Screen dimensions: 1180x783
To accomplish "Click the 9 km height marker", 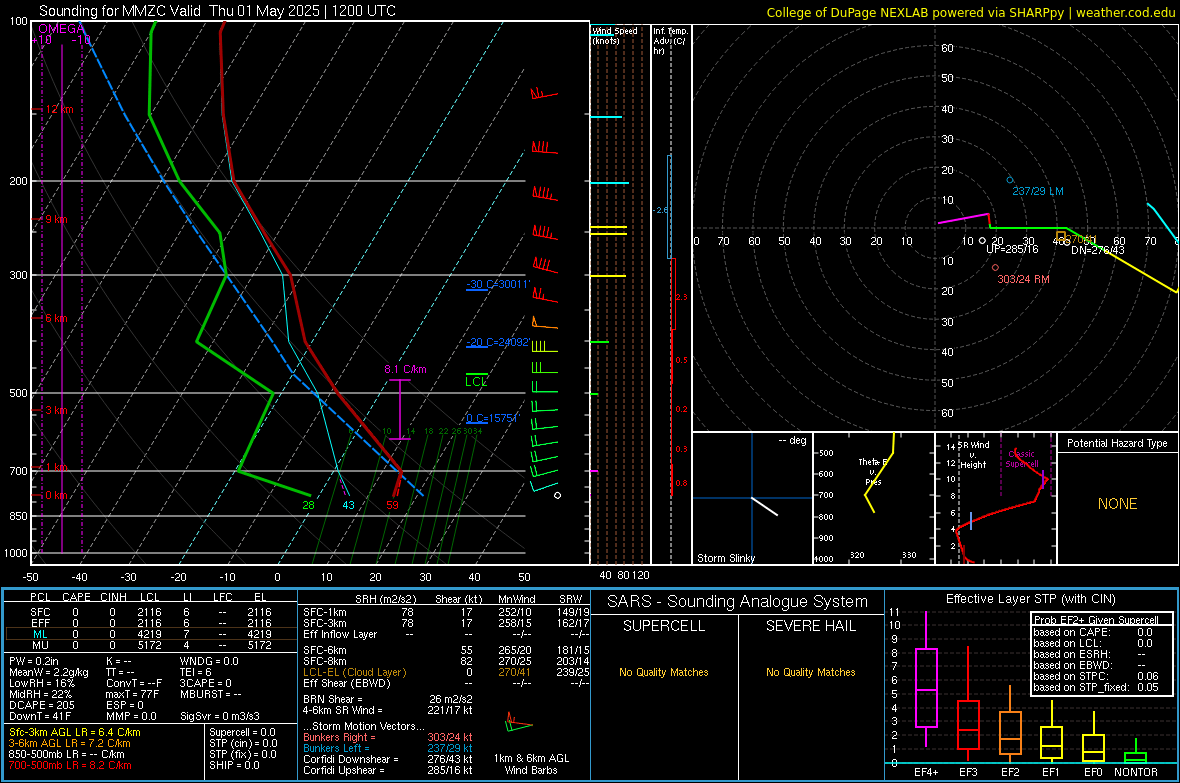I will pos(56,219).
